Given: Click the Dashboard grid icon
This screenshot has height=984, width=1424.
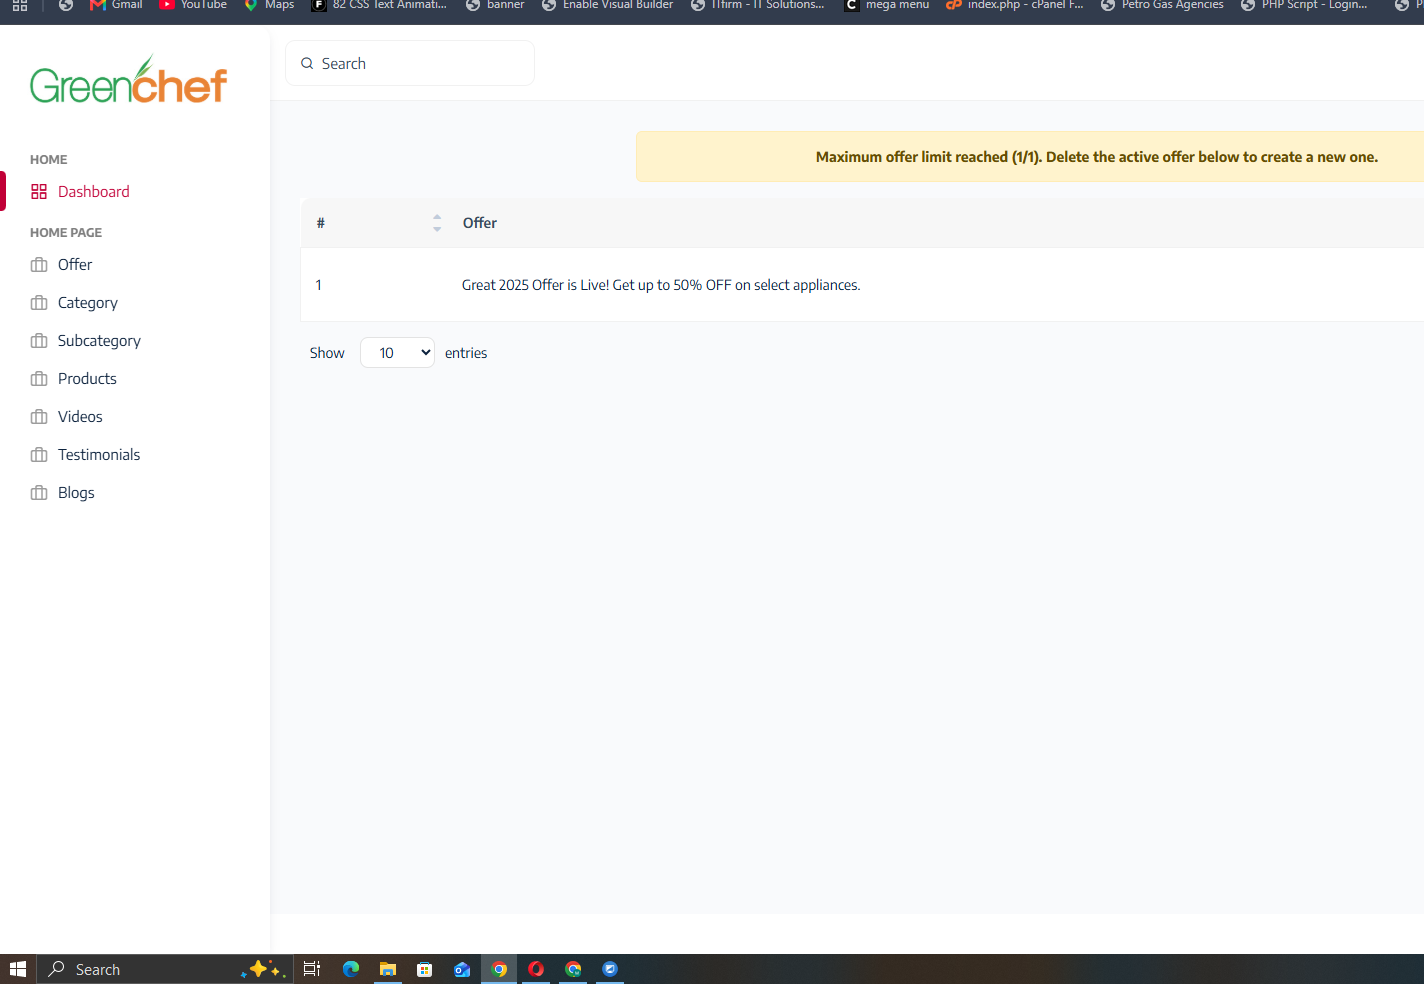Looking at the screenshot, I should (x=39, y=192).
